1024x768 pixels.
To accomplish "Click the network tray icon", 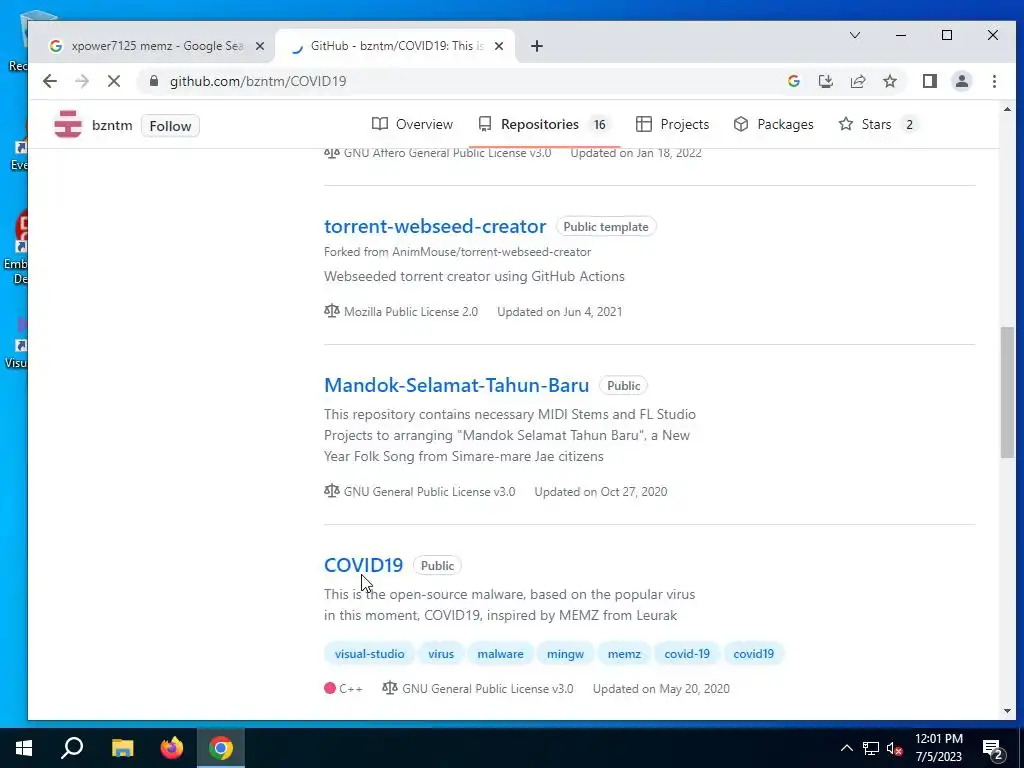I will tap(871, 748).
